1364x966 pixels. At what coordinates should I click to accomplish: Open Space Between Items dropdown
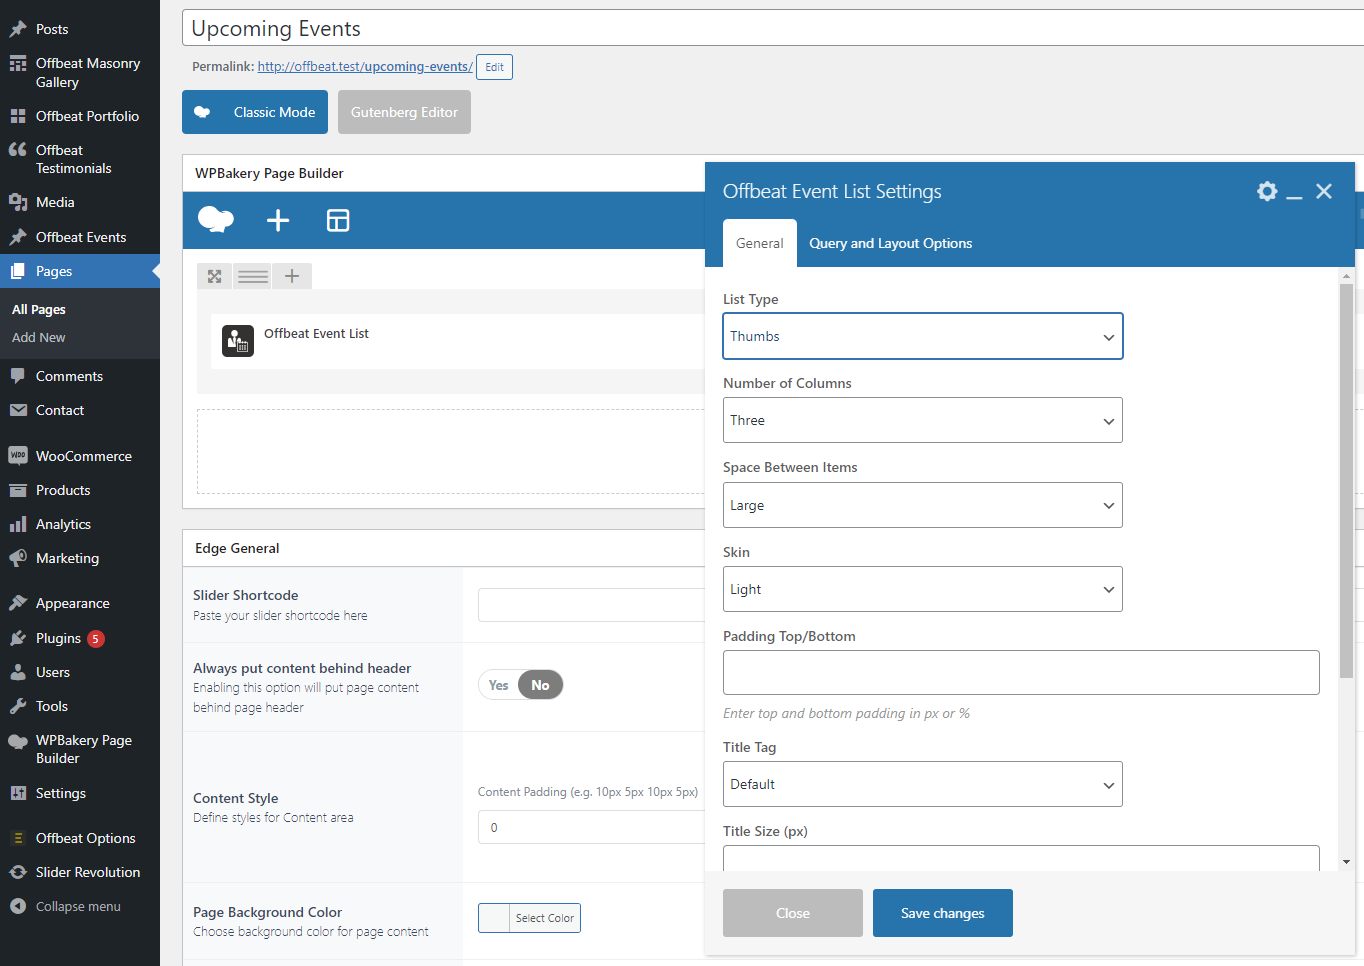click(x=922, y=505)
